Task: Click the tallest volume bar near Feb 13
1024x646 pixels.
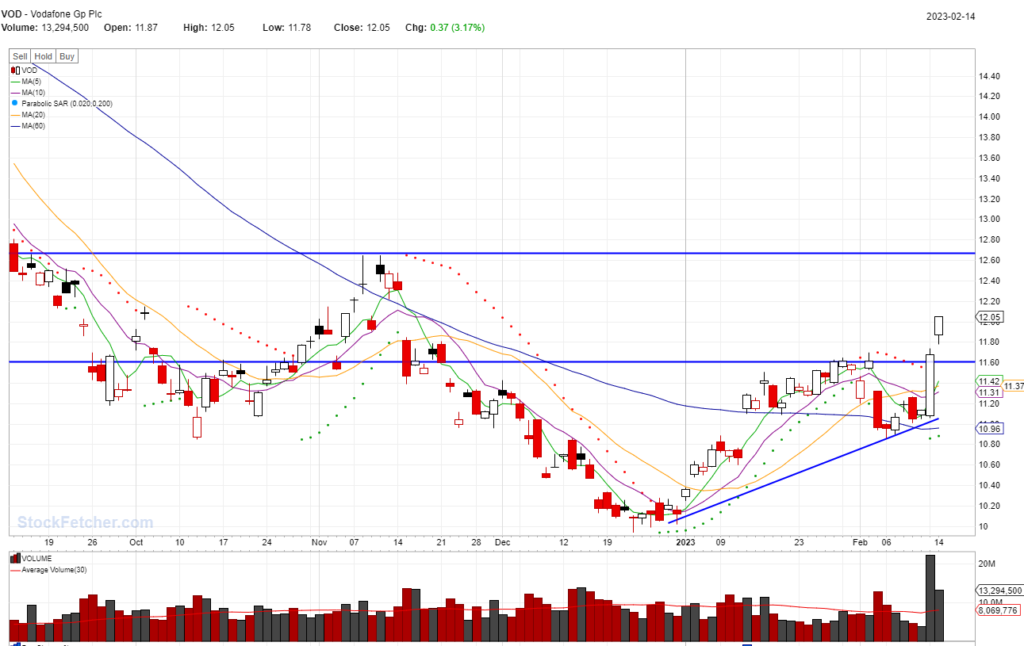Action: tap(930, 598)
